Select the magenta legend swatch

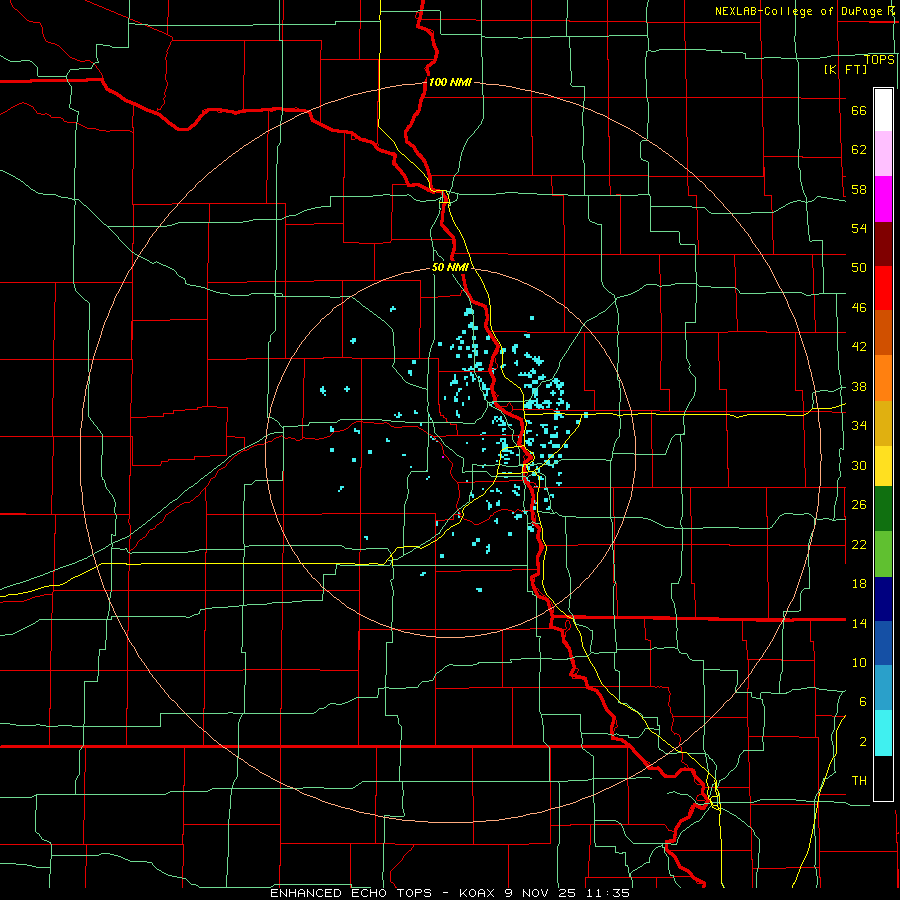coord(883,199)
